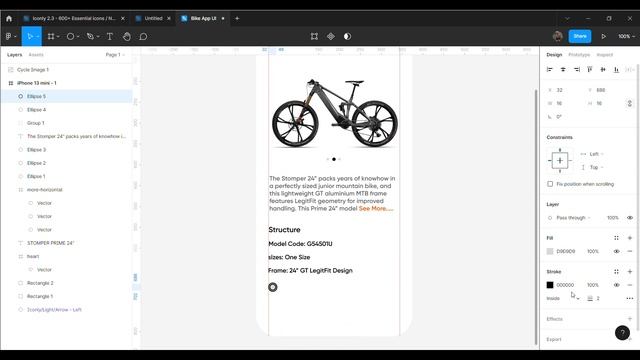Click Align vertical centers icon
The width and height of the screenshot is (640, 360).
click(603, 70)
